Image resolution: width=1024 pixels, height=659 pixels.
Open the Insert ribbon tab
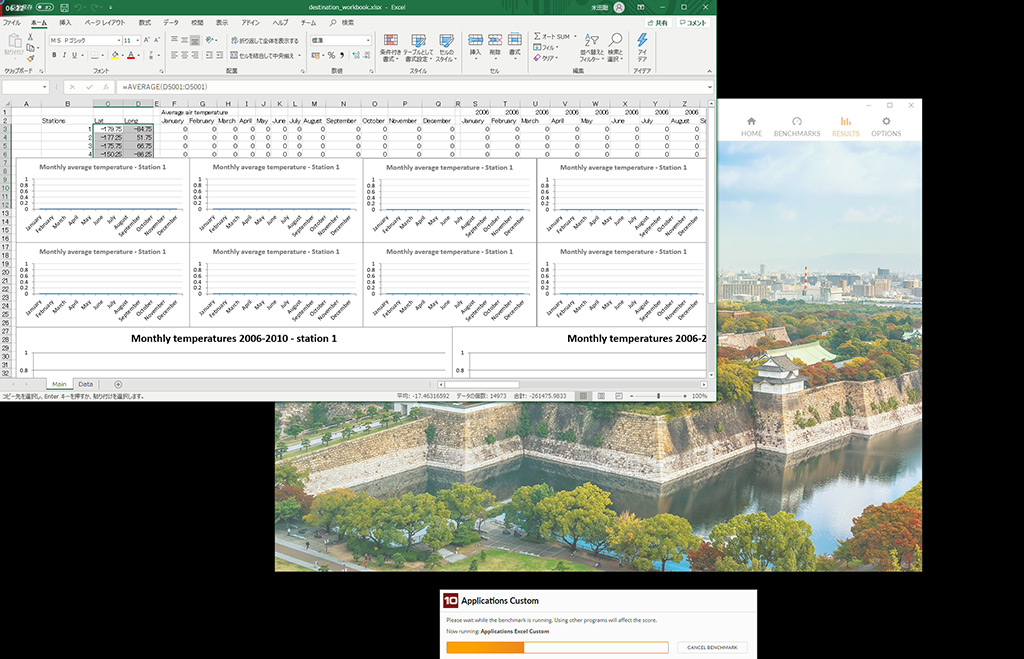click(x=65, y=22)
